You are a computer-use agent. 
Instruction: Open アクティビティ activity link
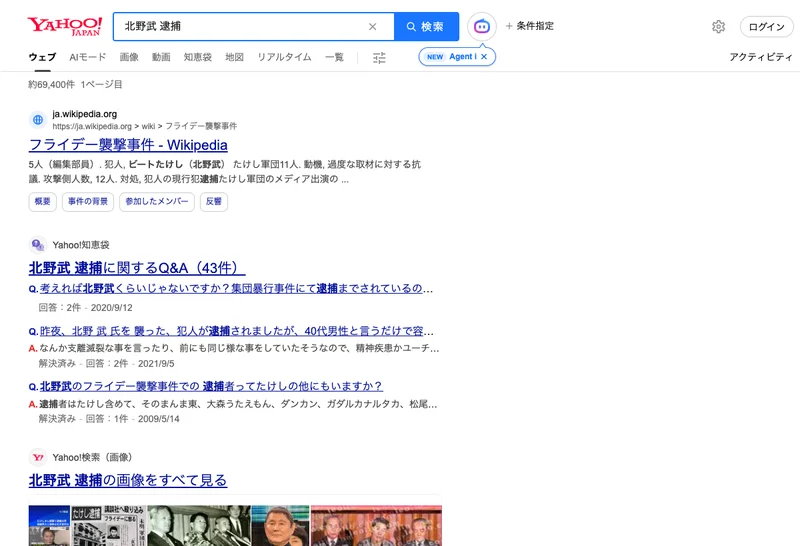click(x=760, y=57)
